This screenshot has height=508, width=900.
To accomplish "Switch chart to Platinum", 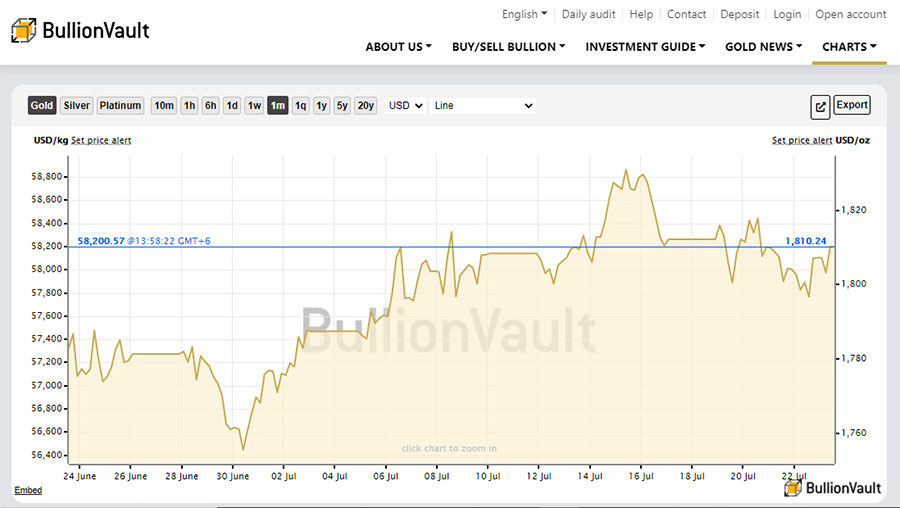I will click(x=120, y=106).
